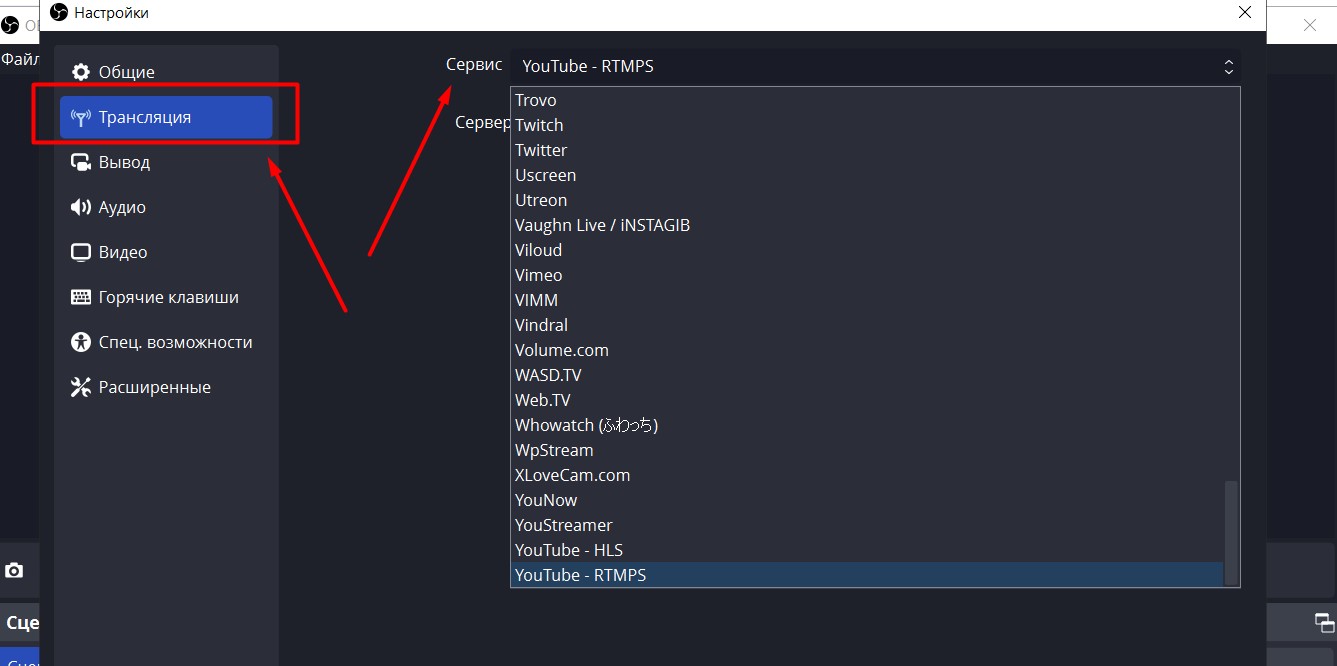The image size is (1337, 666).
Task: Click the monitor icon beside Видео
Action: coord(81,252)
